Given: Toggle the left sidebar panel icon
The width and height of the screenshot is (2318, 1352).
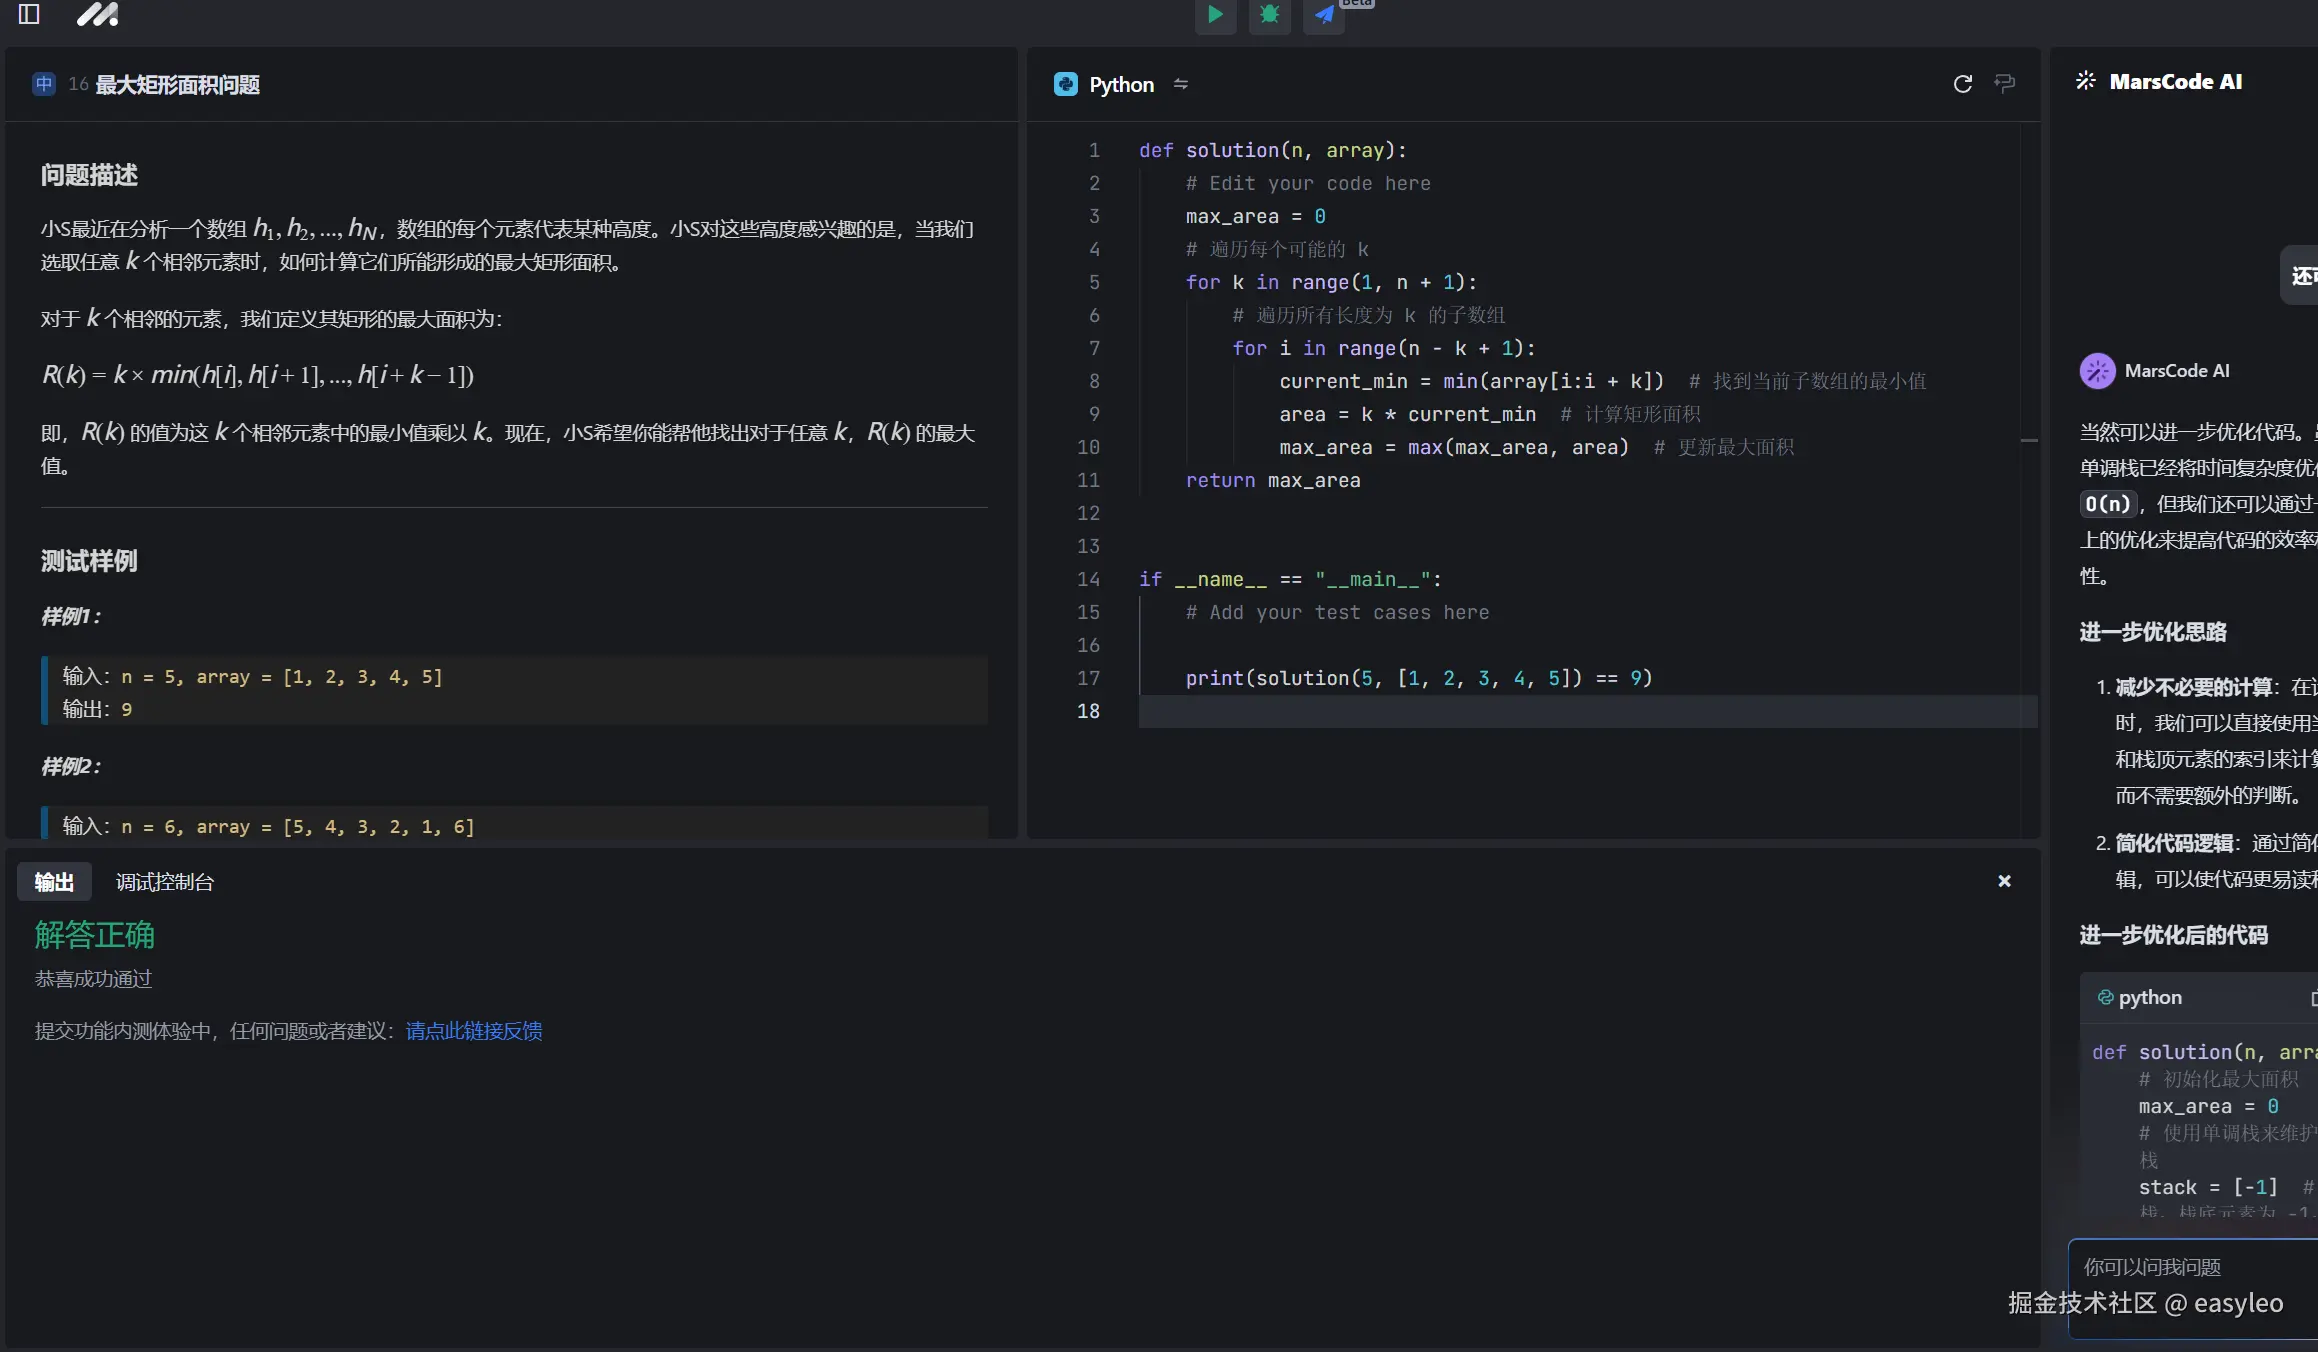Looking at the screenshot, I should [x=29, y=15].
